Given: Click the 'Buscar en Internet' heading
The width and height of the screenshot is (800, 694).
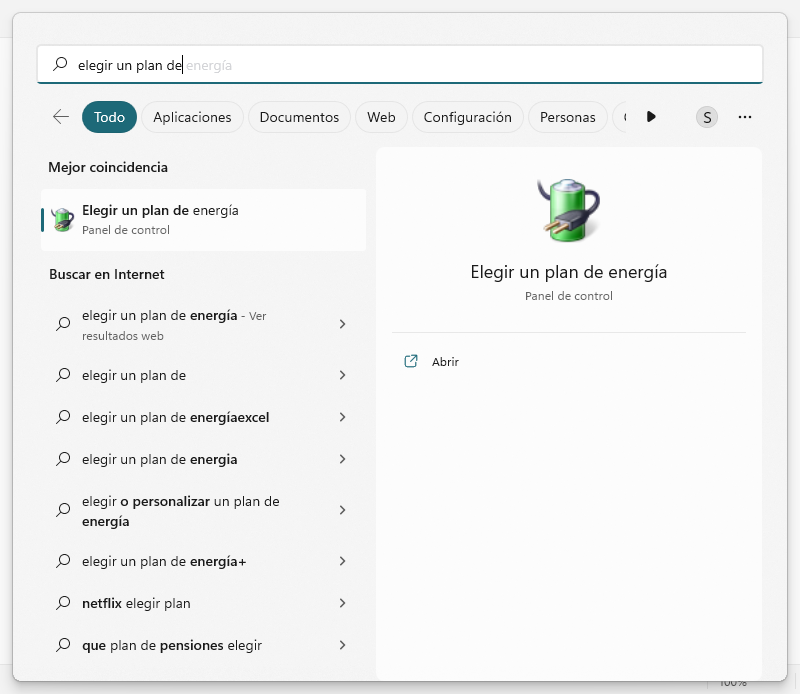Looking at the screenshot, I should (x=107, y=275).
